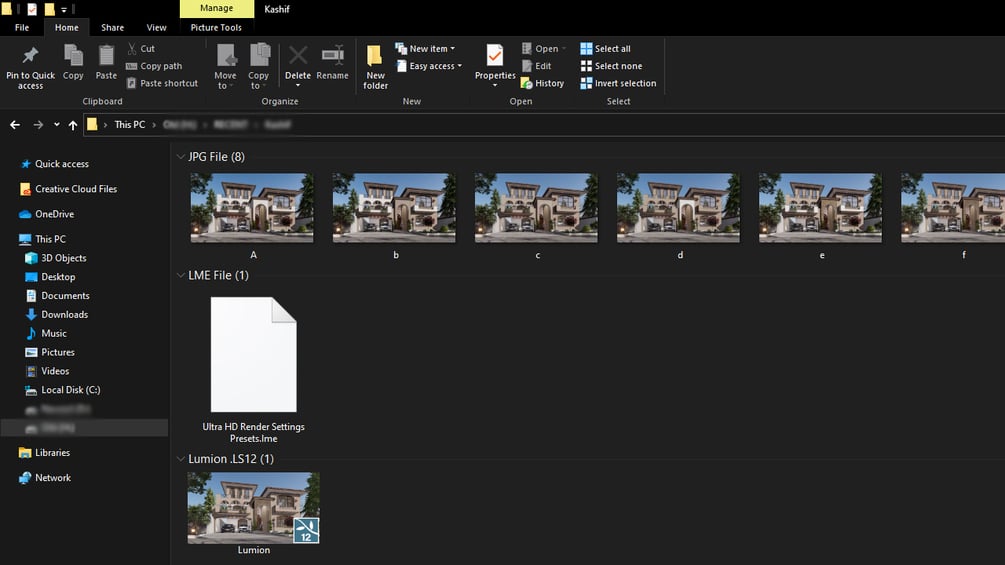Open the Move to menu

[226, 66]
